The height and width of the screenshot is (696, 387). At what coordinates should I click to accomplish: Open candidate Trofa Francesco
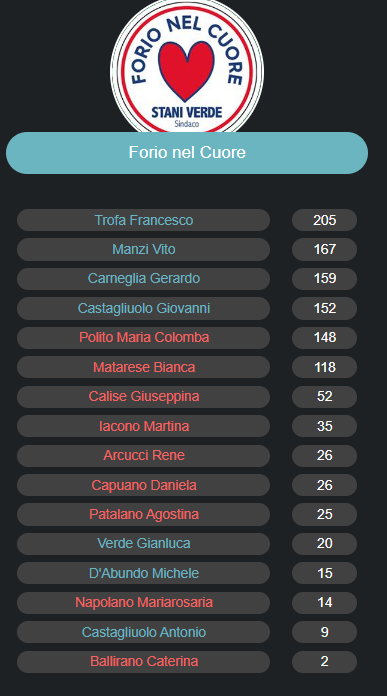pyautogui.click(x=143, y=220)
